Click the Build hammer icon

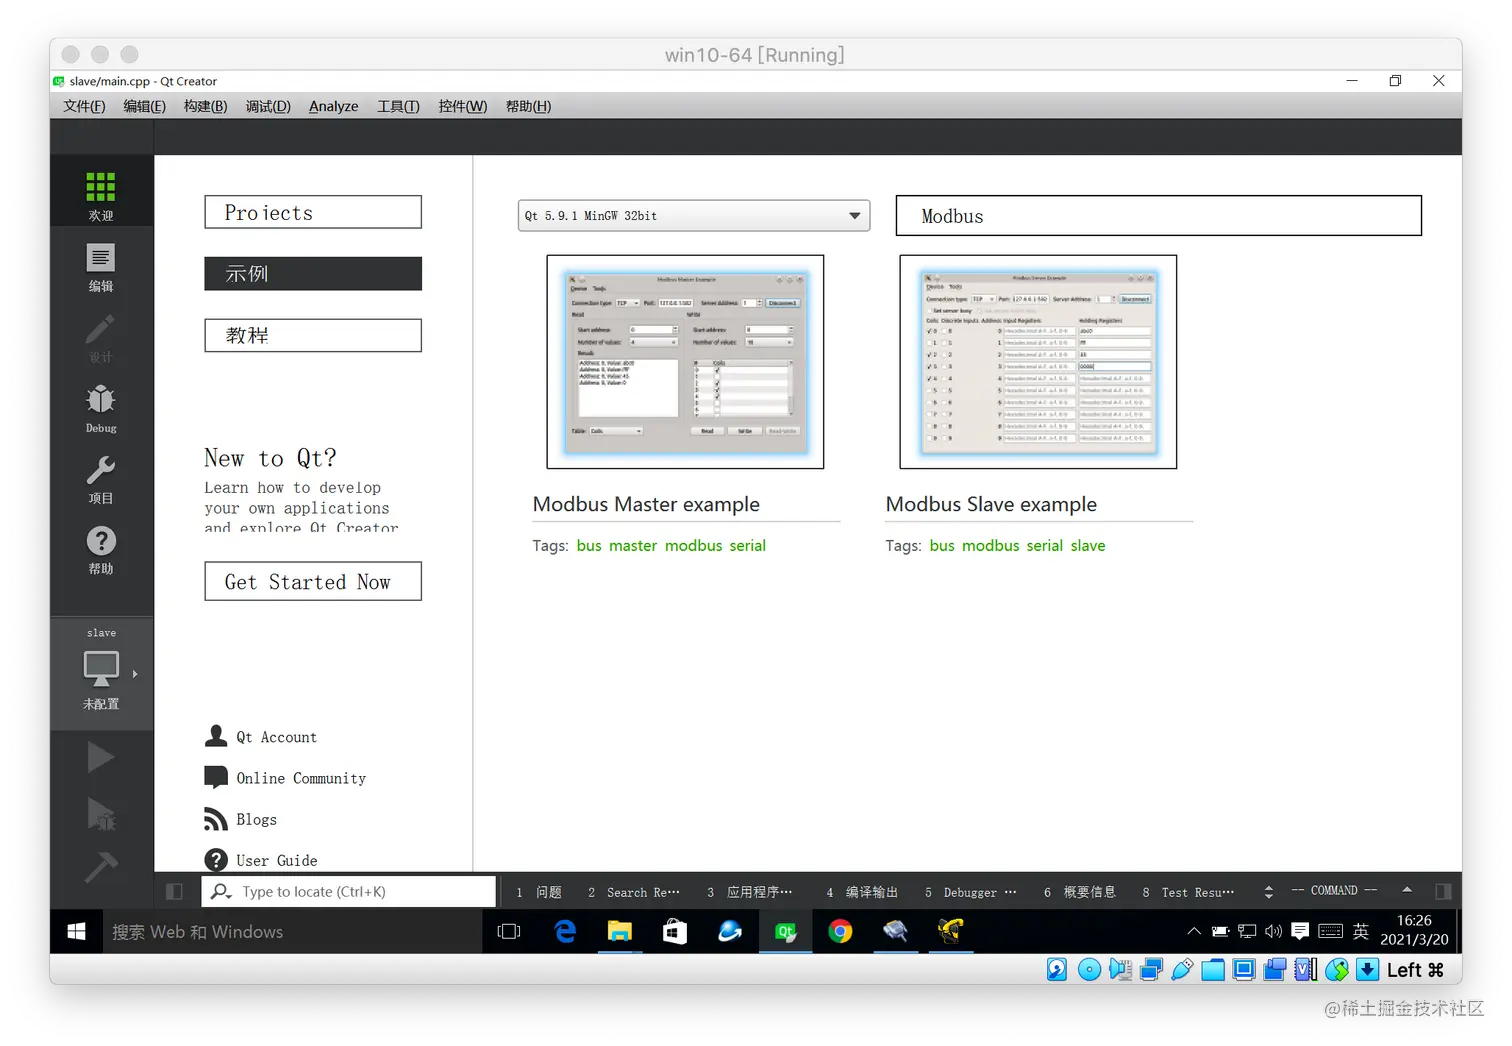[x=101, y=867]
